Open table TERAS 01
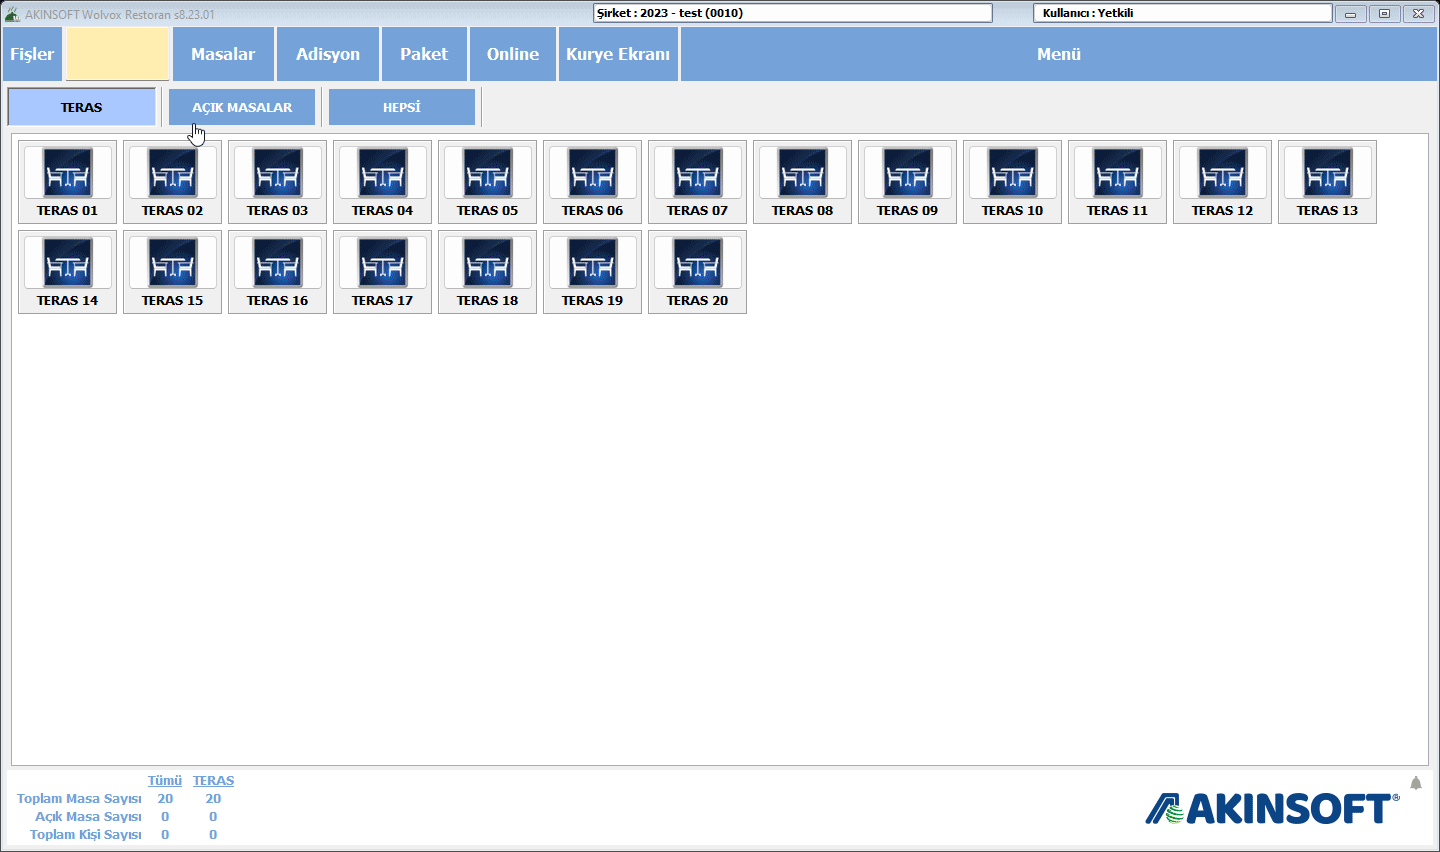 coord(67,182)
